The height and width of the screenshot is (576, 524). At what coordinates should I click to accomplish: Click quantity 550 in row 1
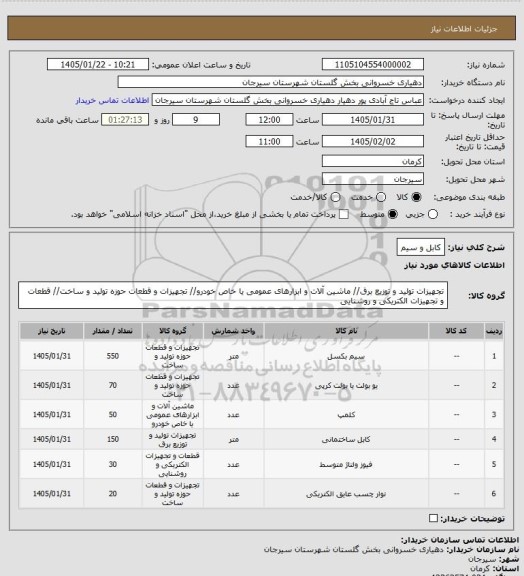112,356
